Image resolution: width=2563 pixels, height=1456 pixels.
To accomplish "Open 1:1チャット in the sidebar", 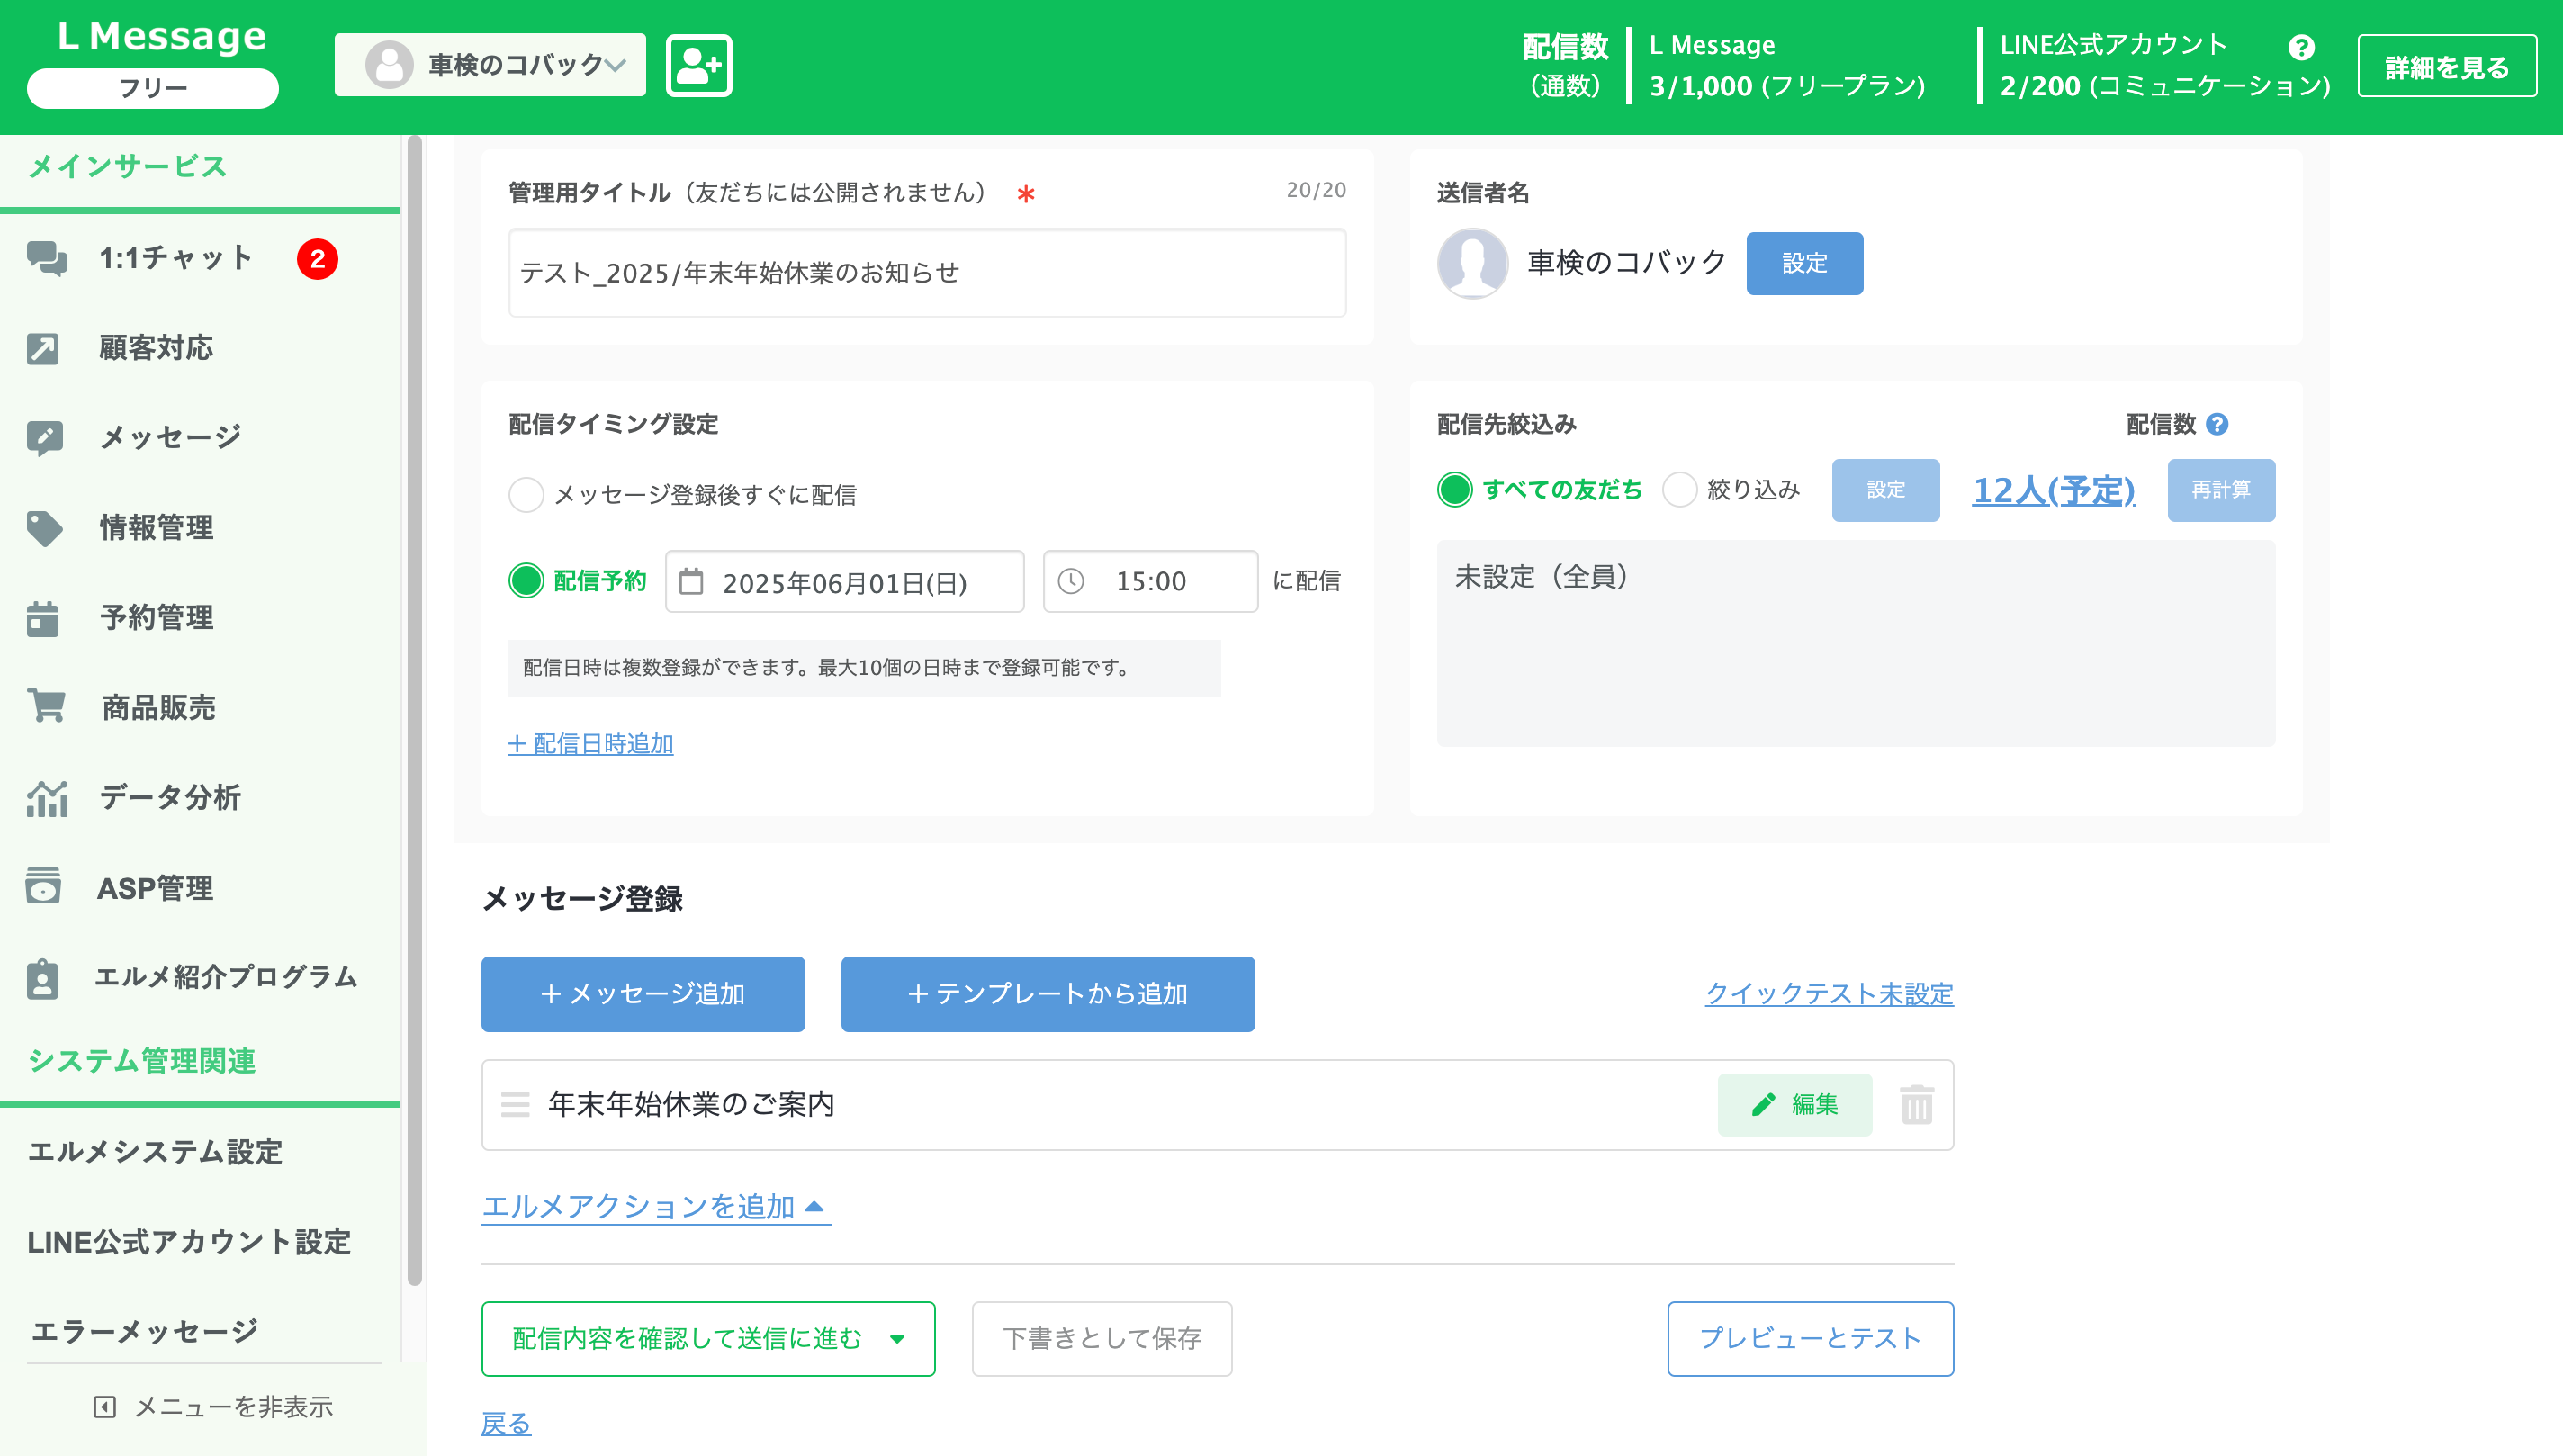I will coord(177,258).
